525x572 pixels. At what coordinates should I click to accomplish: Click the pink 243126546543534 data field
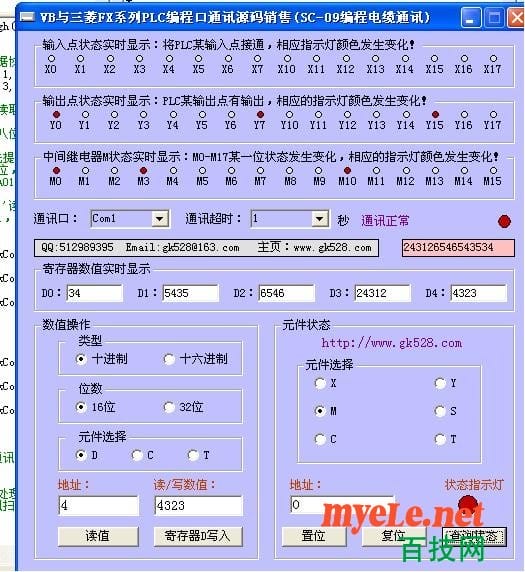click(458, 248)
